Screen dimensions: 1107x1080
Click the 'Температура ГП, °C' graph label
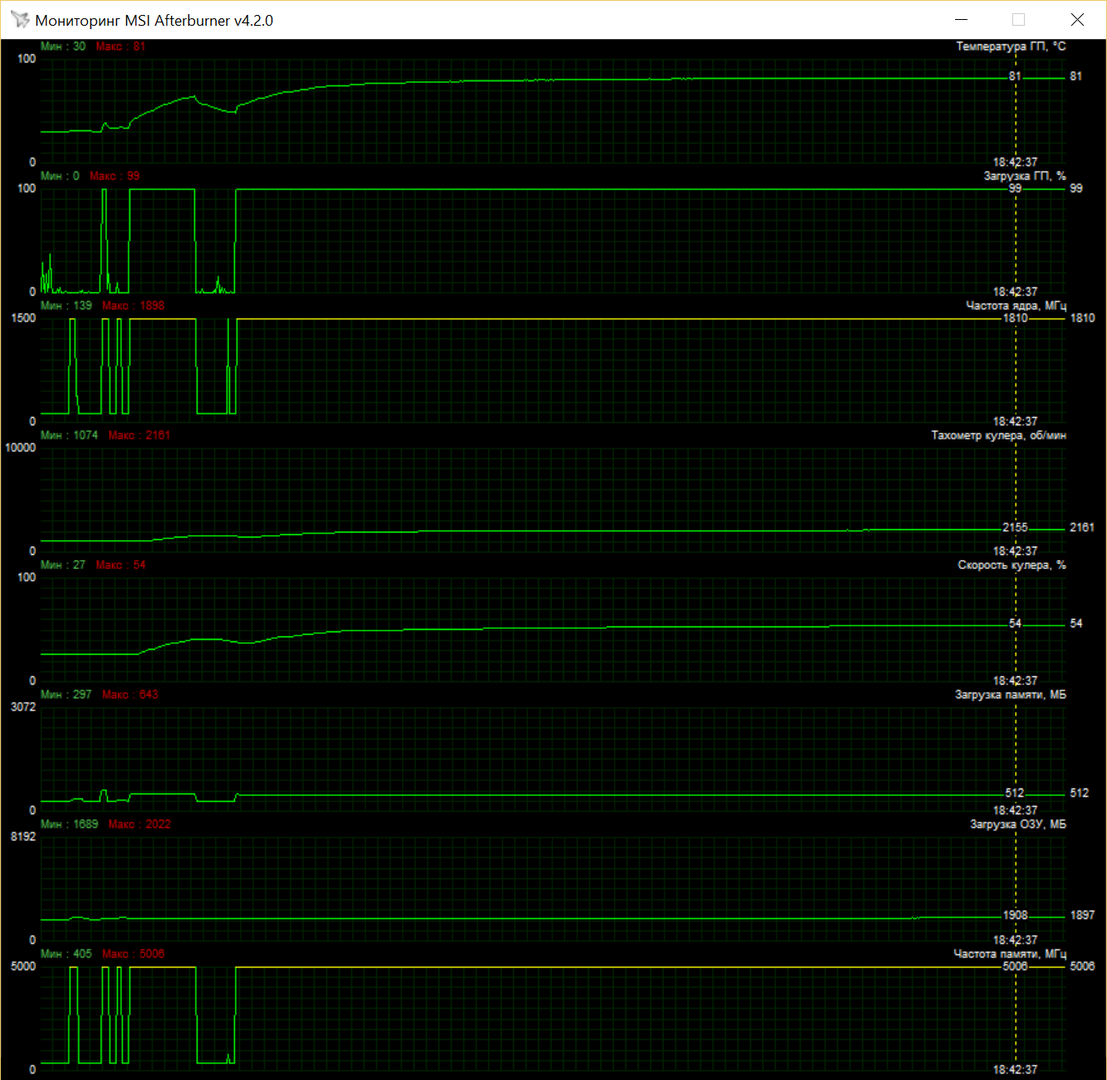click(x=1011, y=47)
